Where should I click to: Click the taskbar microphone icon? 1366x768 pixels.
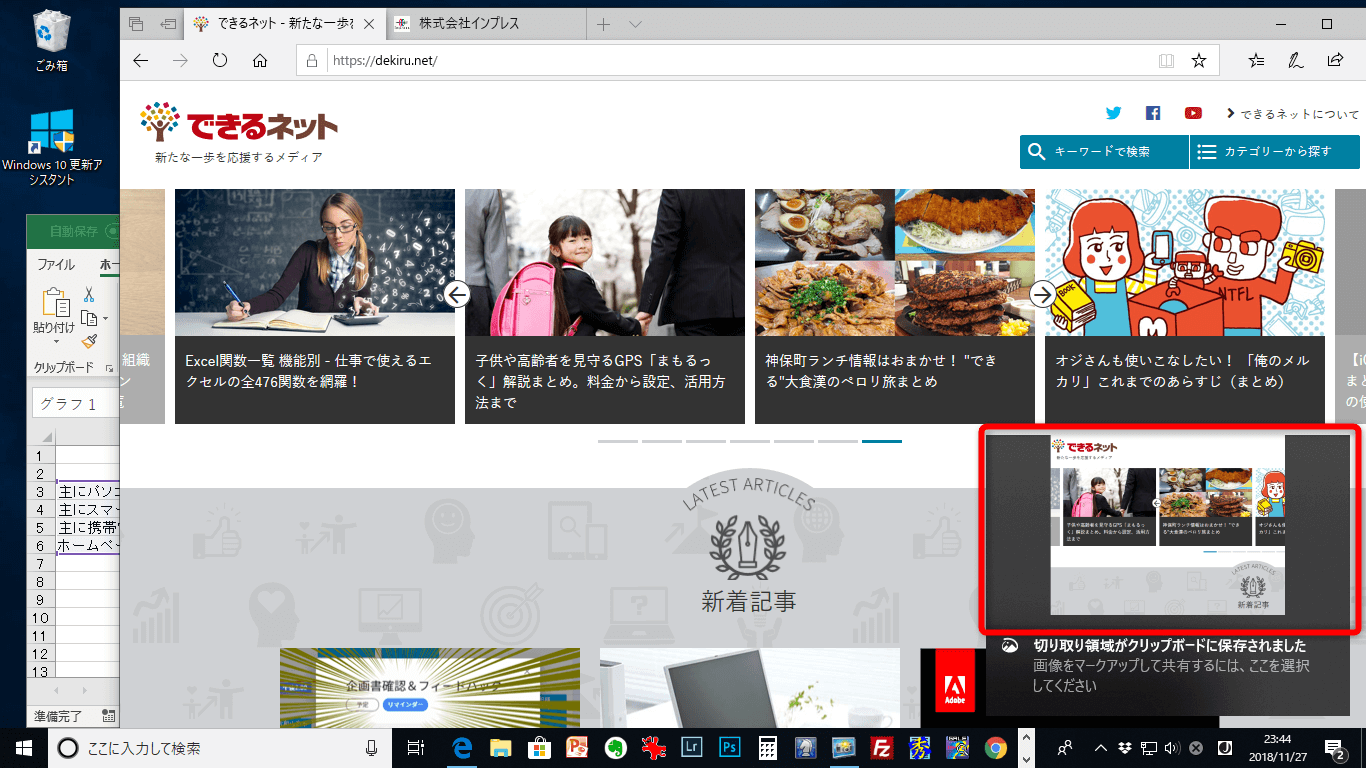coord(372,747)
